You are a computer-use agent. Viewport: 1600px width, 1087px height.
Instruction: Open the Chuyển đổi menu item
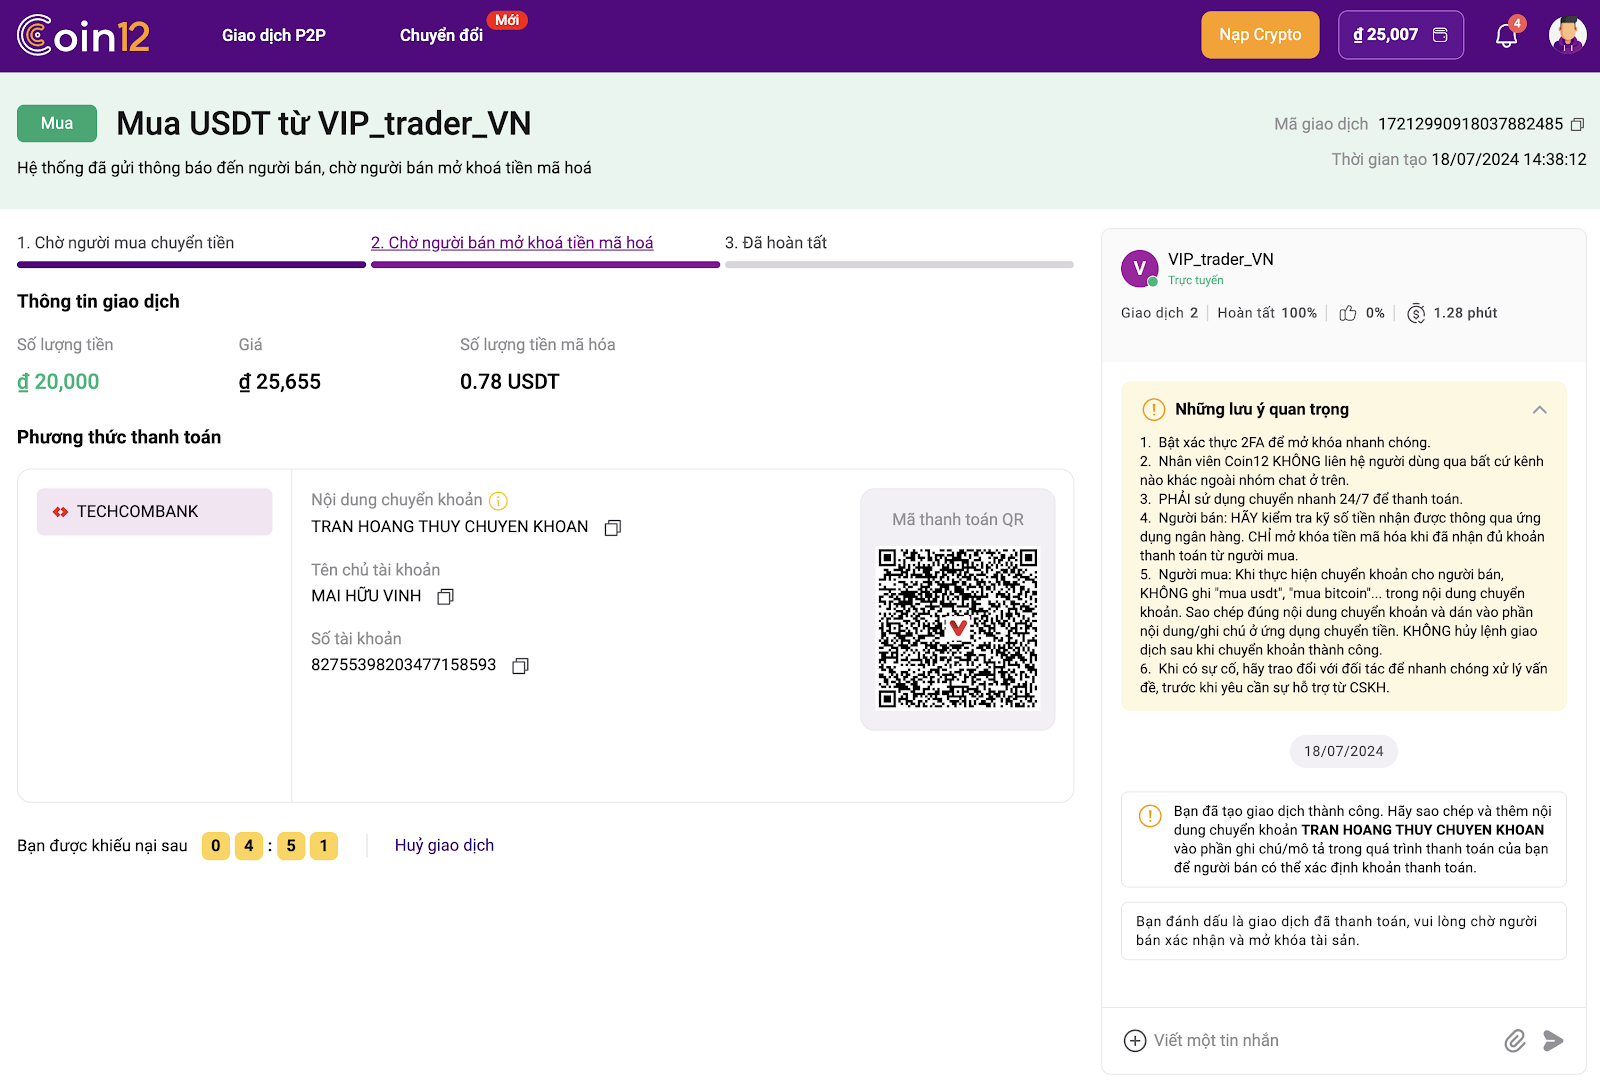pos(441,35)
